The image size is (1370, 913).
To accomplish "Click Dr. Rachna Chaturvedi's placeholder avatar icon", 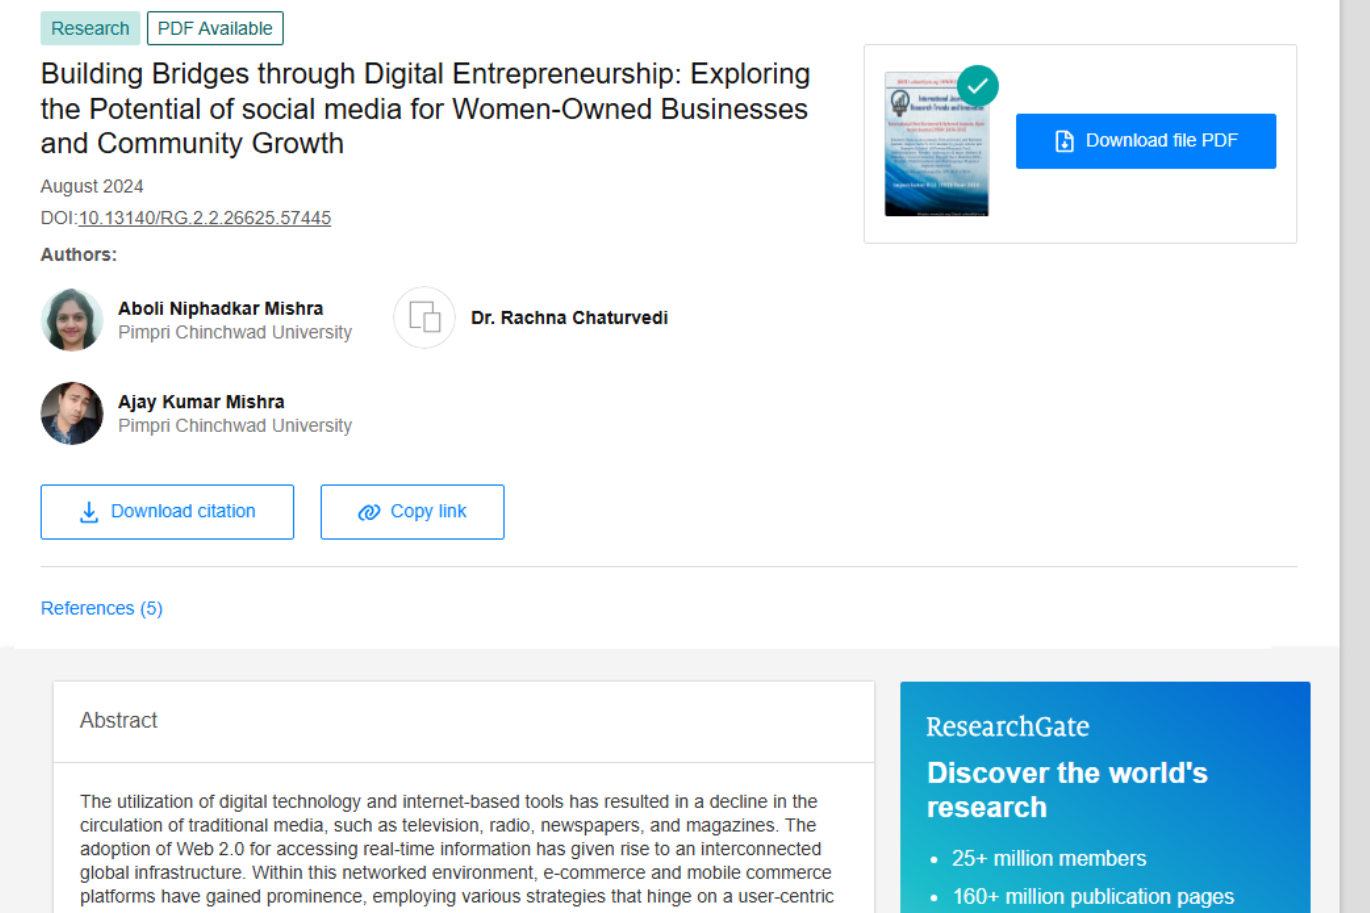I will [424, 318].
